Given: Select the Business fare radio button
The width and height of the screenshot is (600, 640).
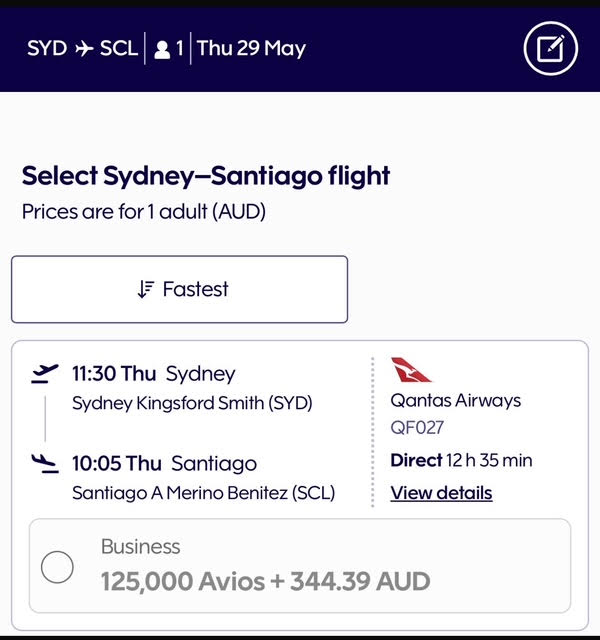Looking at the screenshot, I should pos(57,567).
